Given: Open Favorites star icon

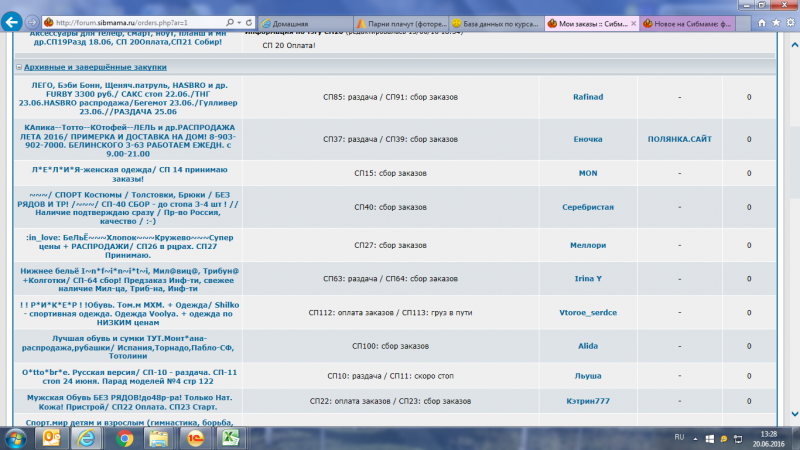Looking at the screenshot, I should coord(776,22).
